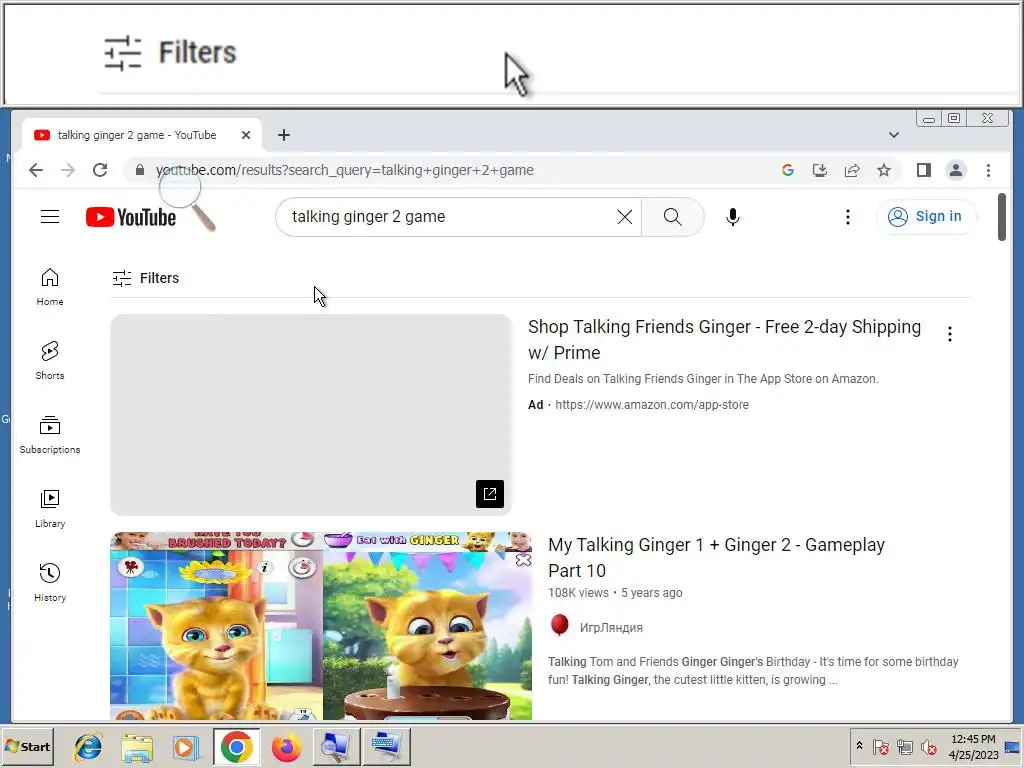Open the ad's external link icon
Screen dimensions: 1024x768
point(490,494)
